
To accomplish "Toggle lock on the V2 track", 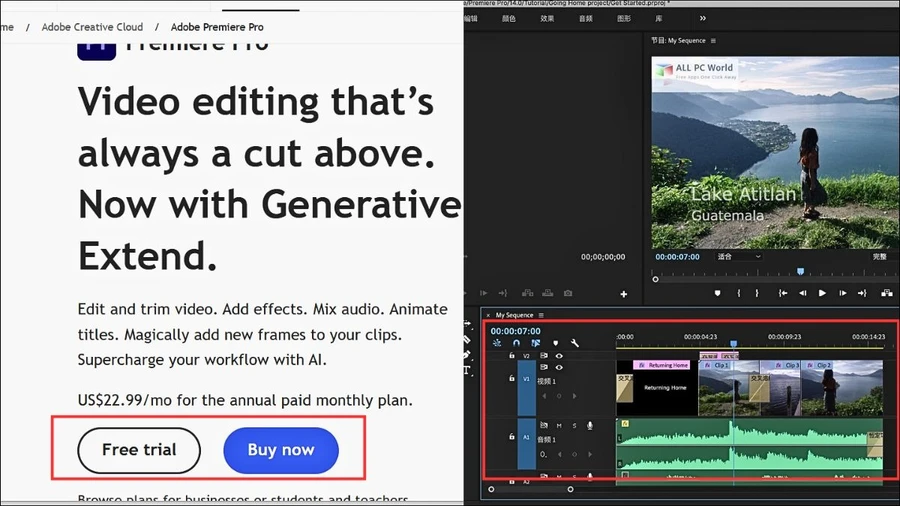I will click(x=511, y=356).
